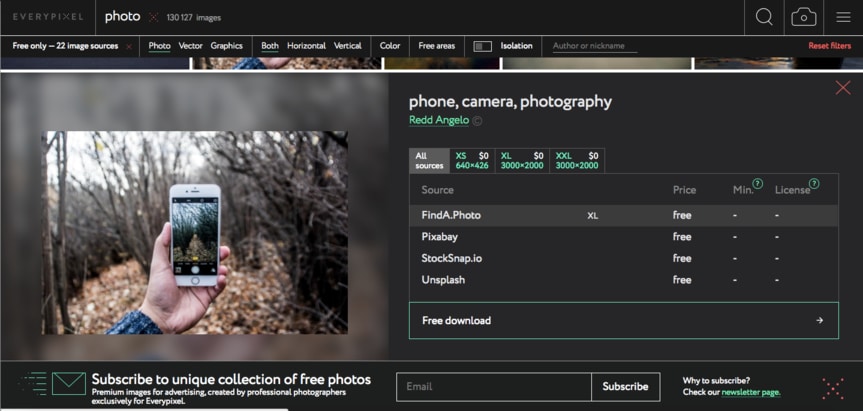Open the search magnifier icon
This screenshot has width=863, height=411.
(764, 17)
